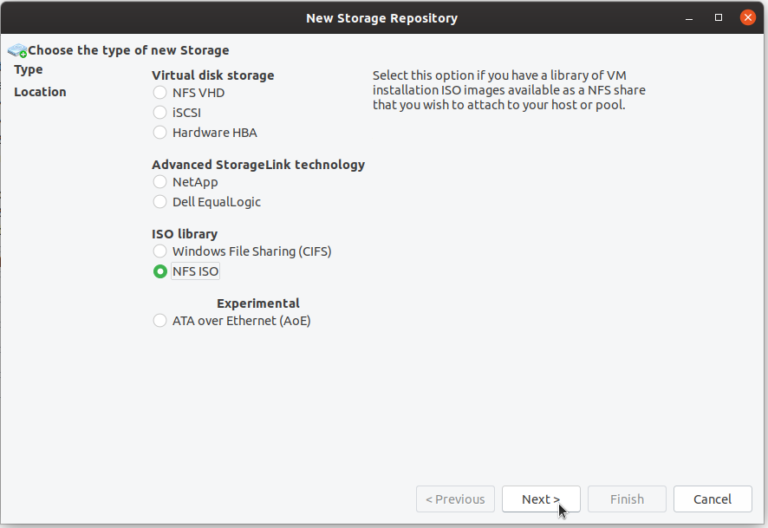
Task: Click the Previous button
Action: point(455,499)
